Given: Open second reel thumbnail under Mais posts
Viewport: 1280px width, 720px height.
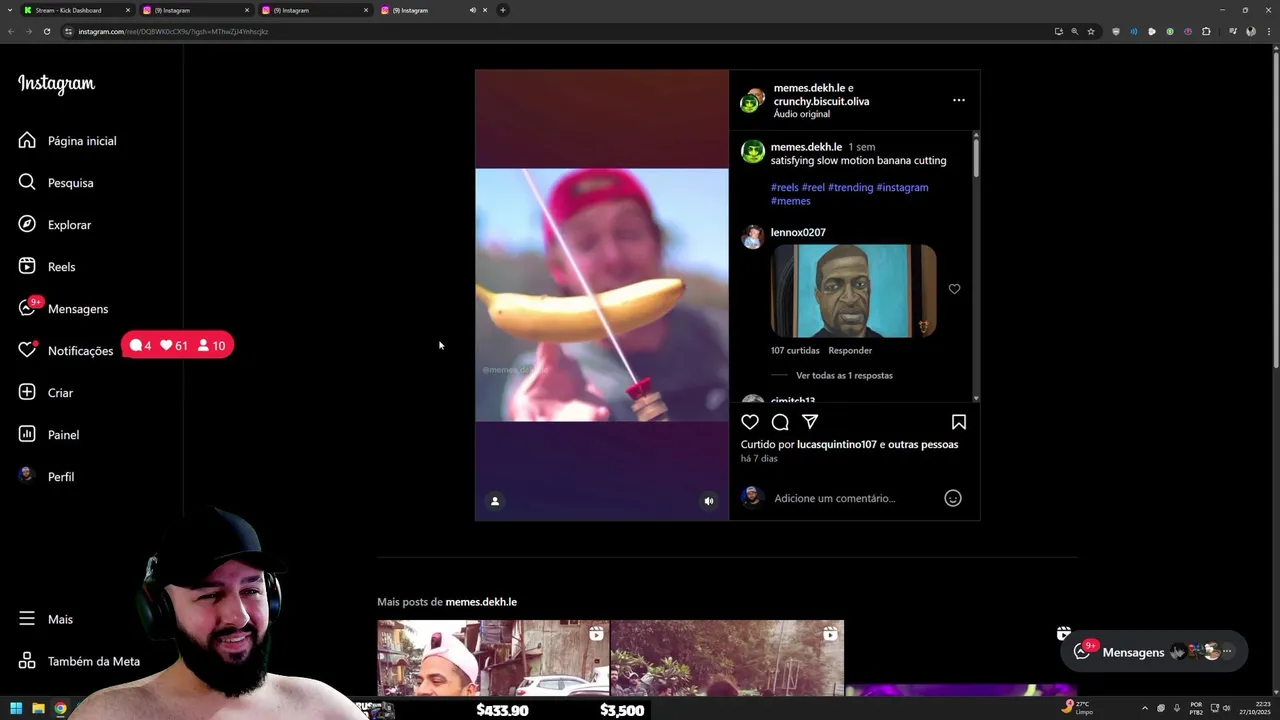Looking at the screenshot, I should click(x=727, y=658).
